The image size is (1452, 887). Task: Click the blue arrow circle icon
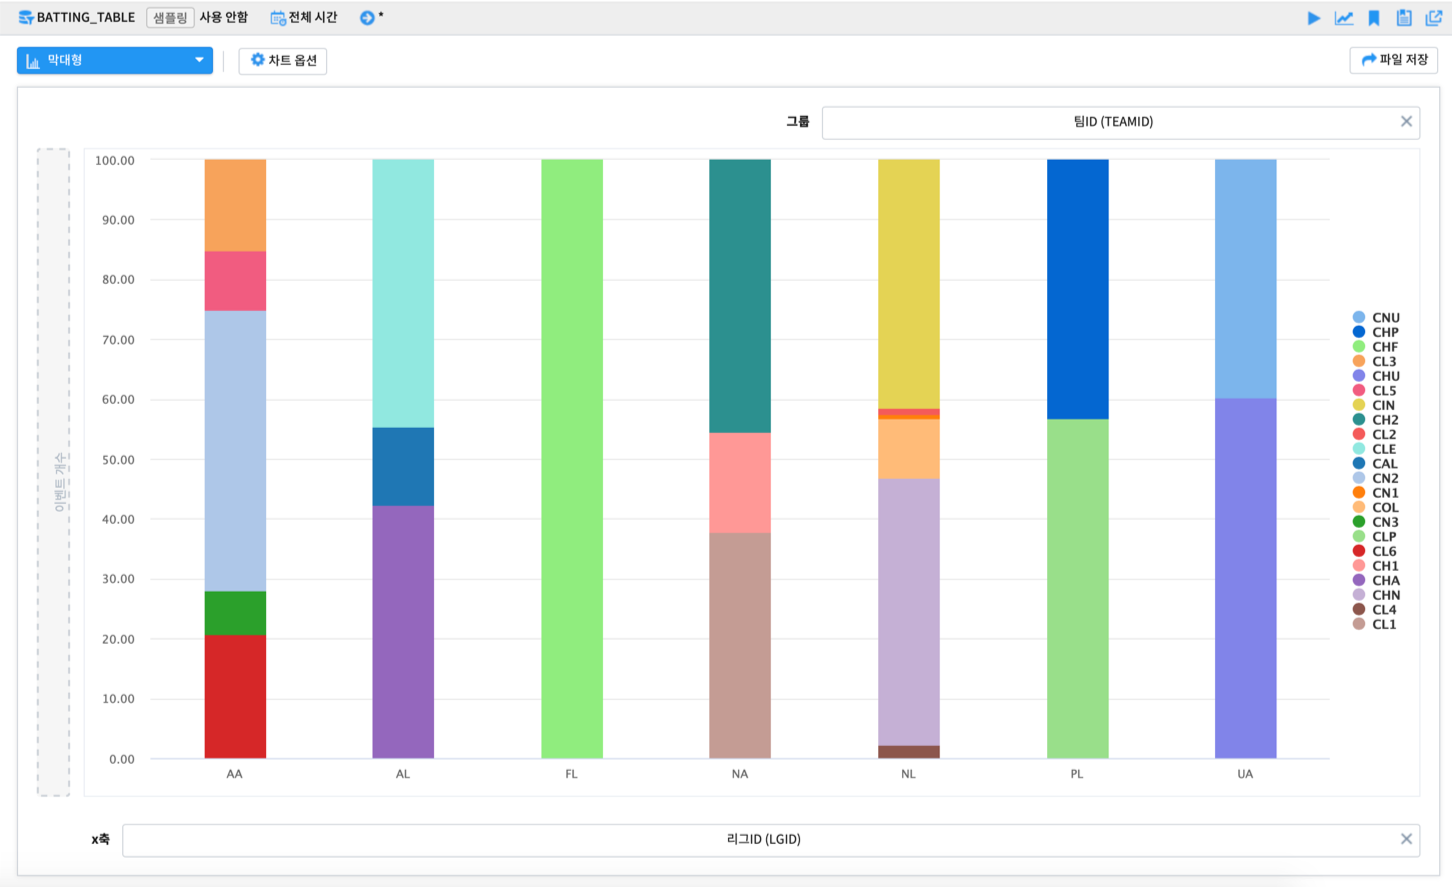coord(367,18)
